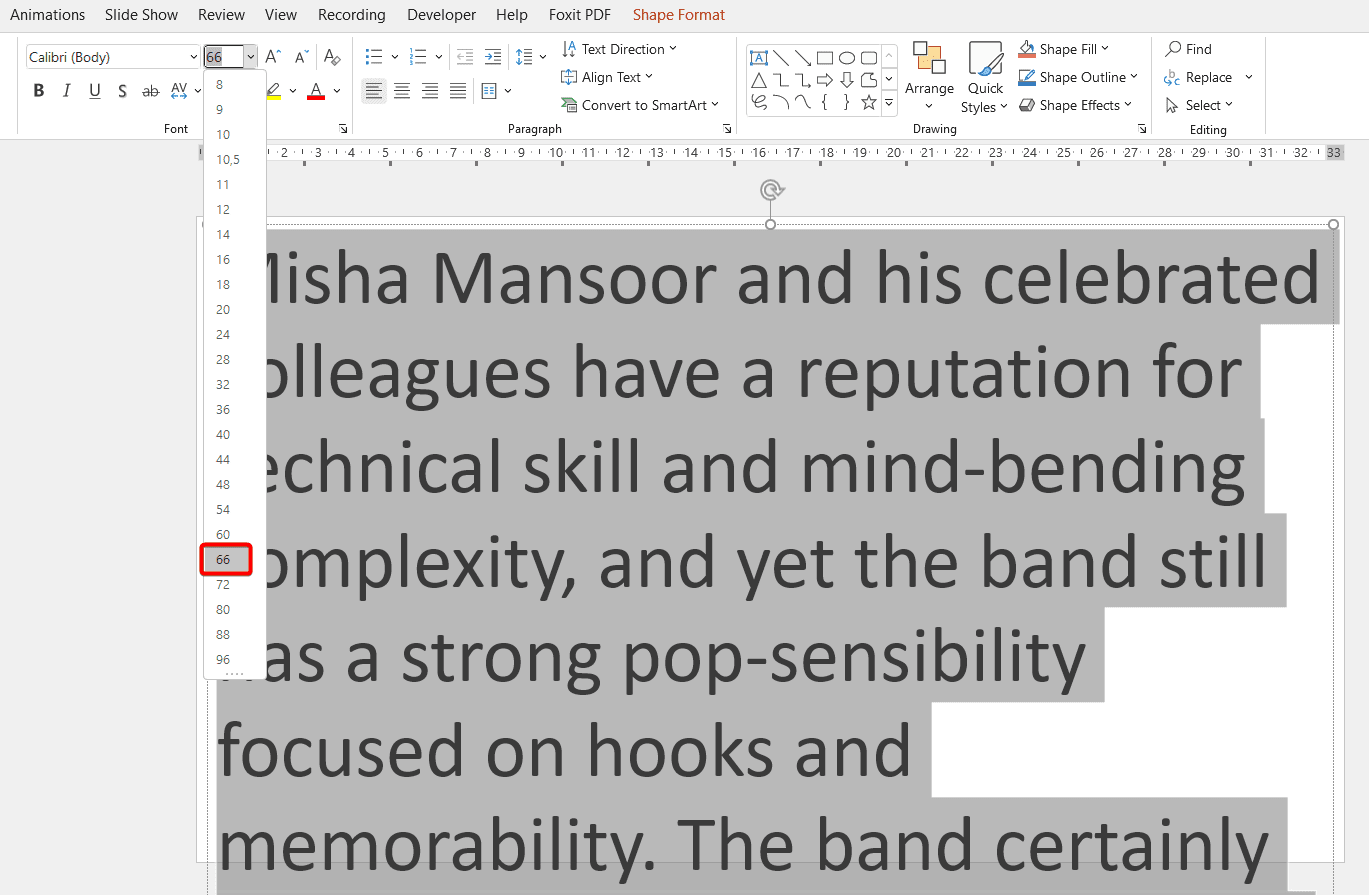The height and width of the screenshot is (895, 1369).
Task: Justify the paragraph text
Action: click(458, 91)
